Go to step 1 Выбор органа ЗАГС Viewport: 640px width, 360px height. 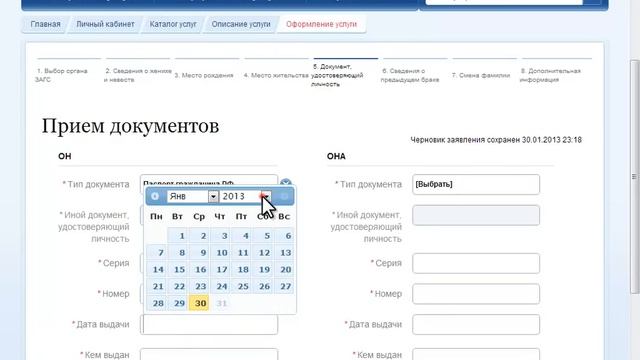(x=61, y=75)
